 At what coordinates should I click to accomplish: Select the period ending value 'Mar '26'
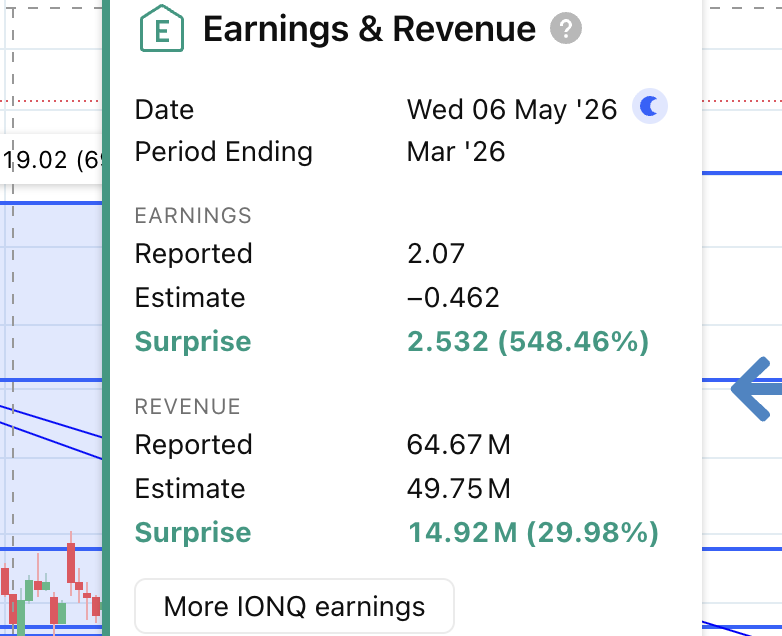click(x=456, y=151)
